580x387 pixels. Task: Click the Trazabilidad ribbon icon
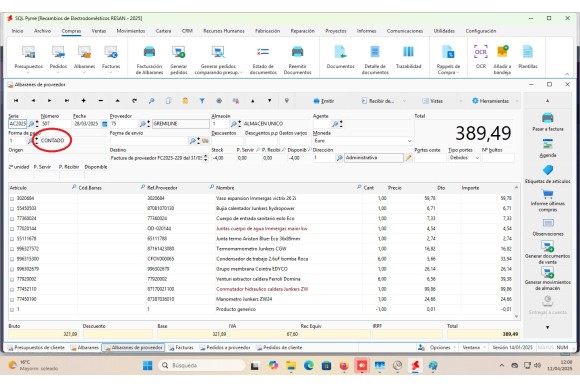click(408, 56)
